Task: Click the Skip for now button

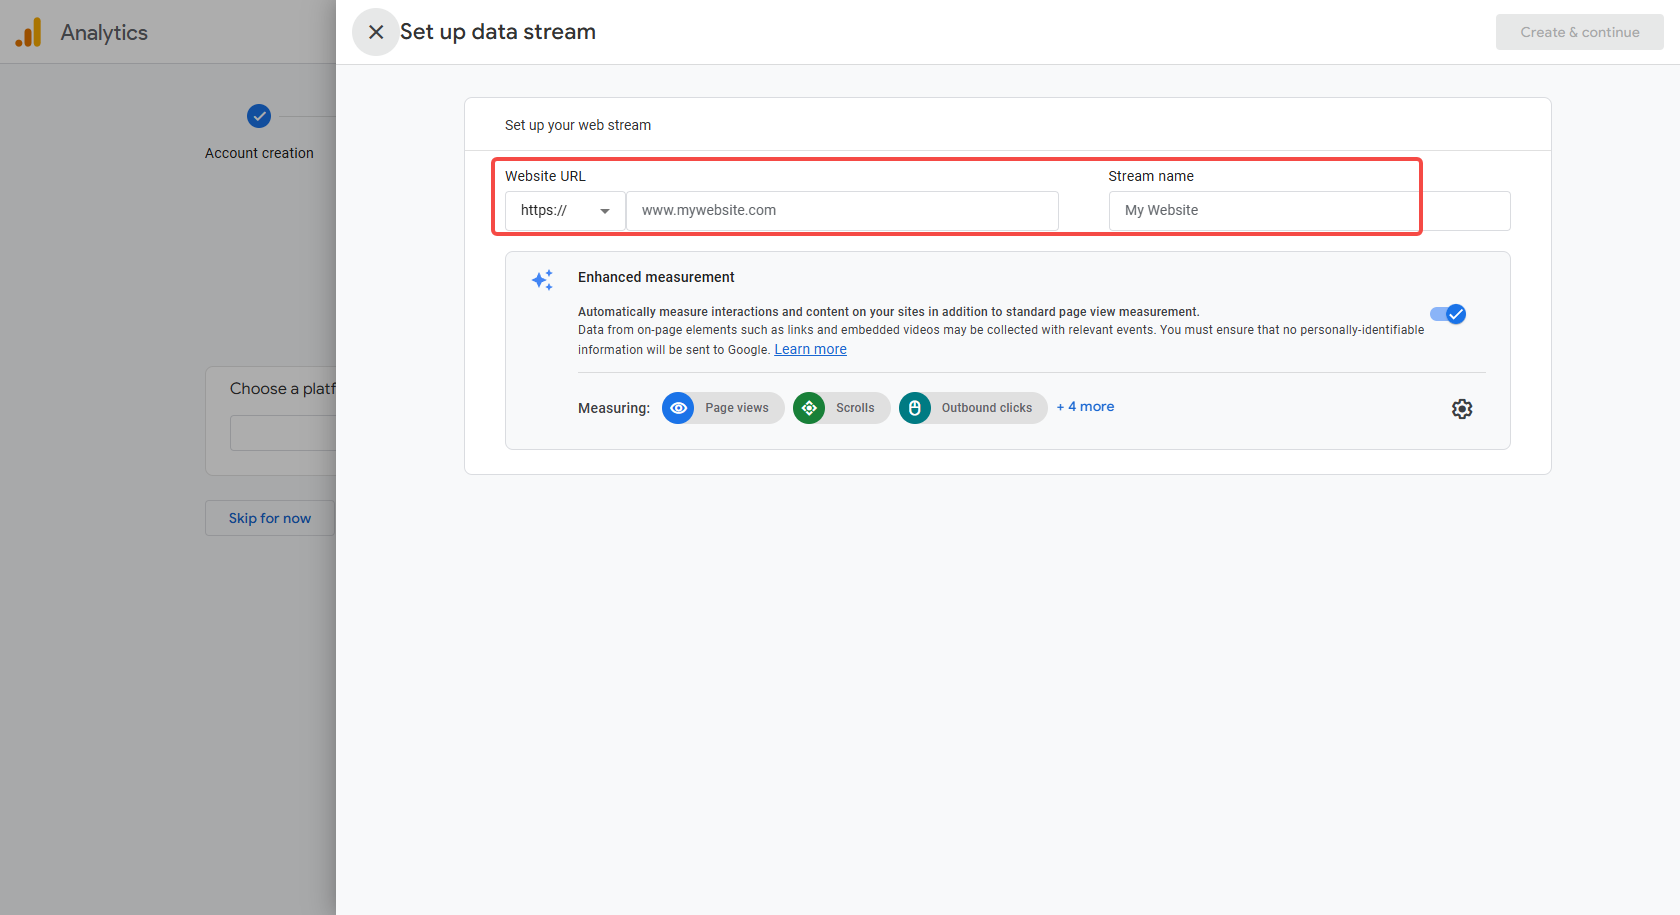Action: 270,518
